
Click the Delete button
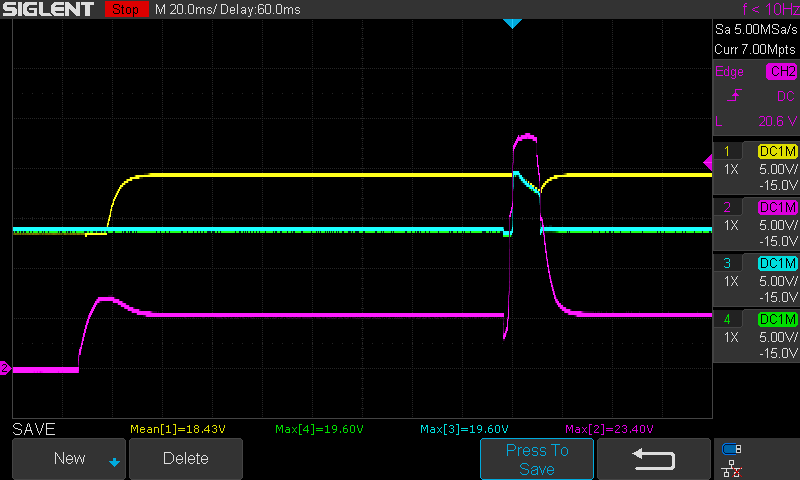[x=186, y=459]
